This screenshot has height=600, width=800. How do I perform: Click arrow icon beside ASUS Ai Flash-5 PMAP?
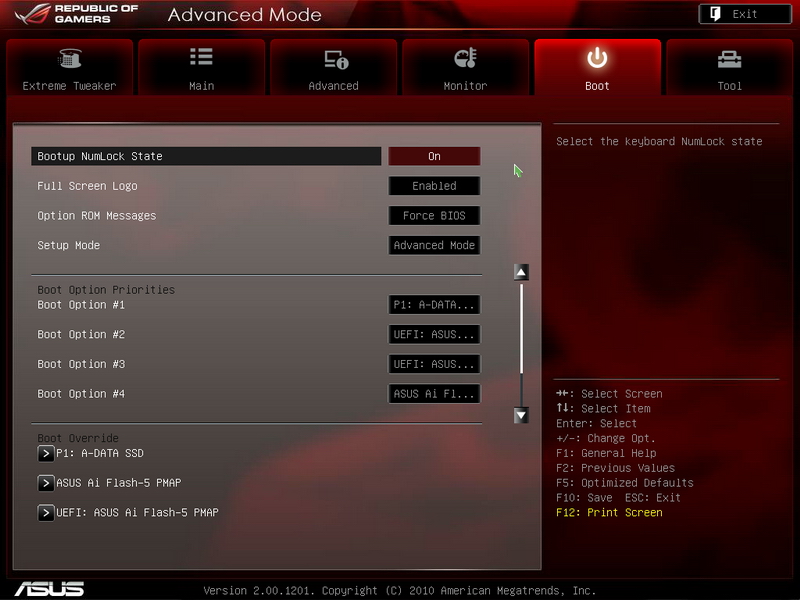(45, 483)
